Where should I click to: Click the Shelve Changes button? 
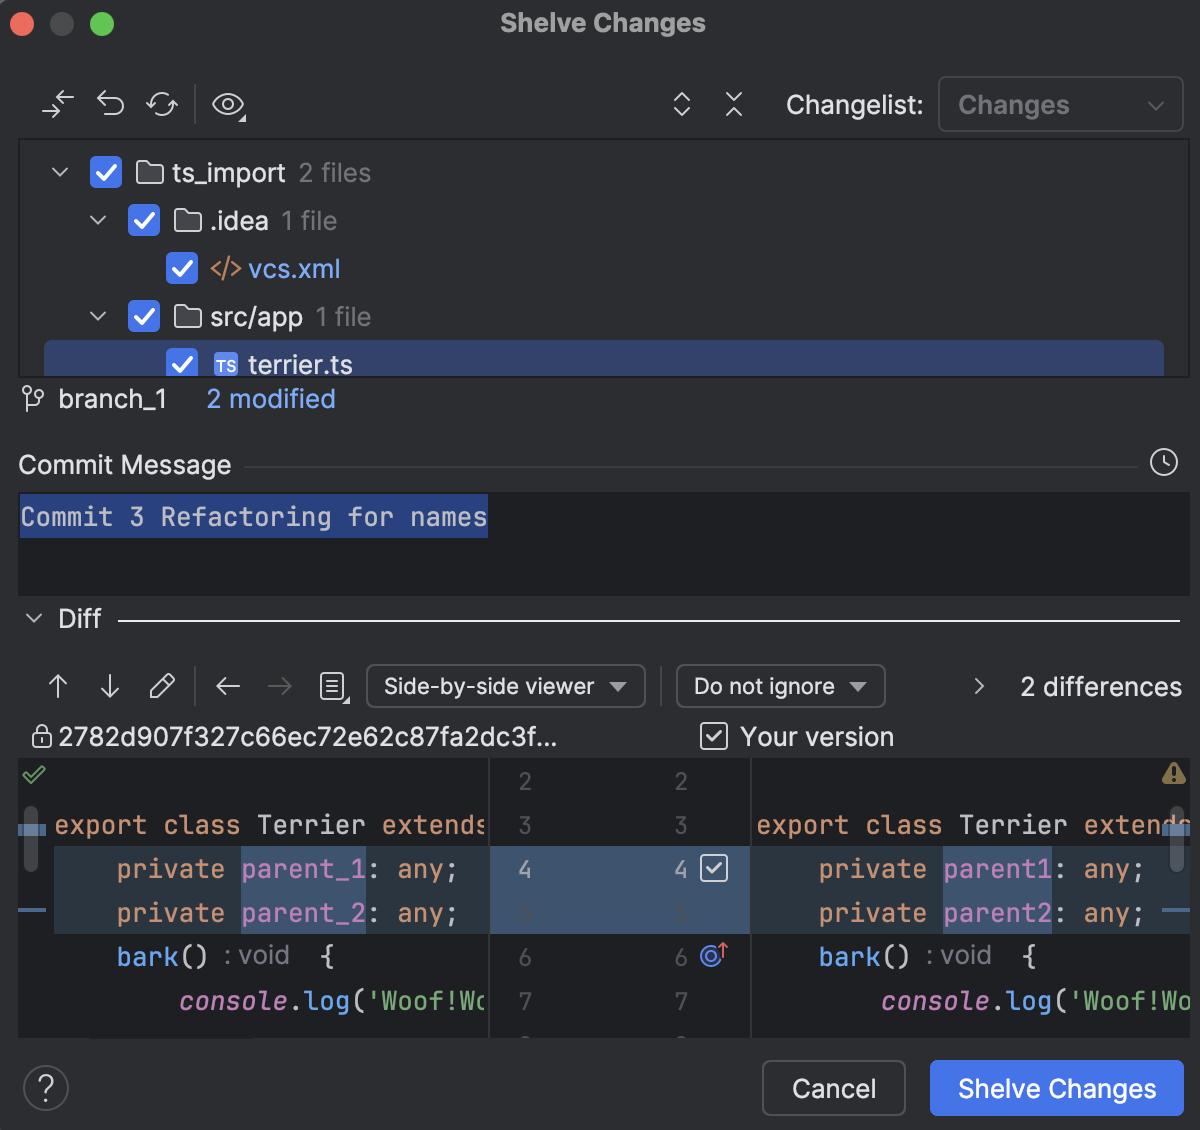[1056, 1088]
